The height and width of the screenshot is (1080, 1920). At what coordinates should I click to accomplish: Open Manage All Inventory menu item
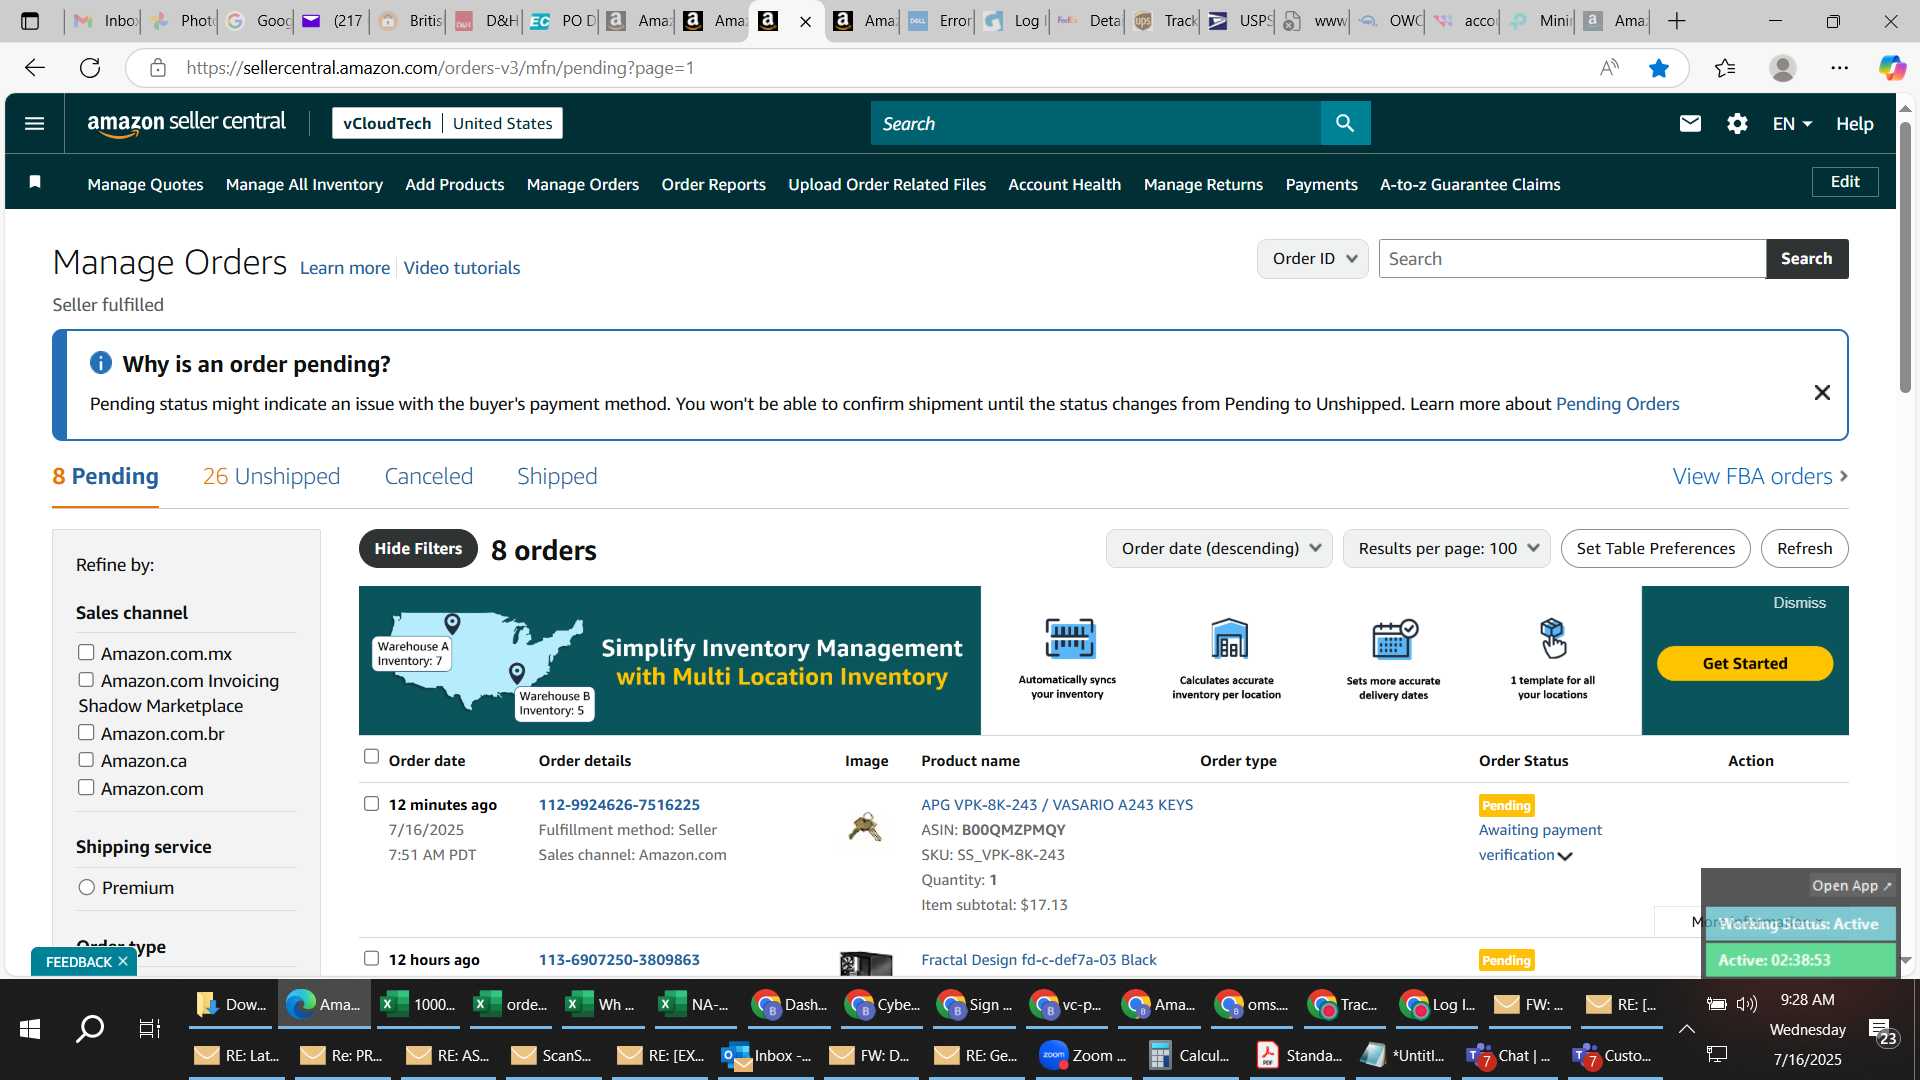click(304, 184)
